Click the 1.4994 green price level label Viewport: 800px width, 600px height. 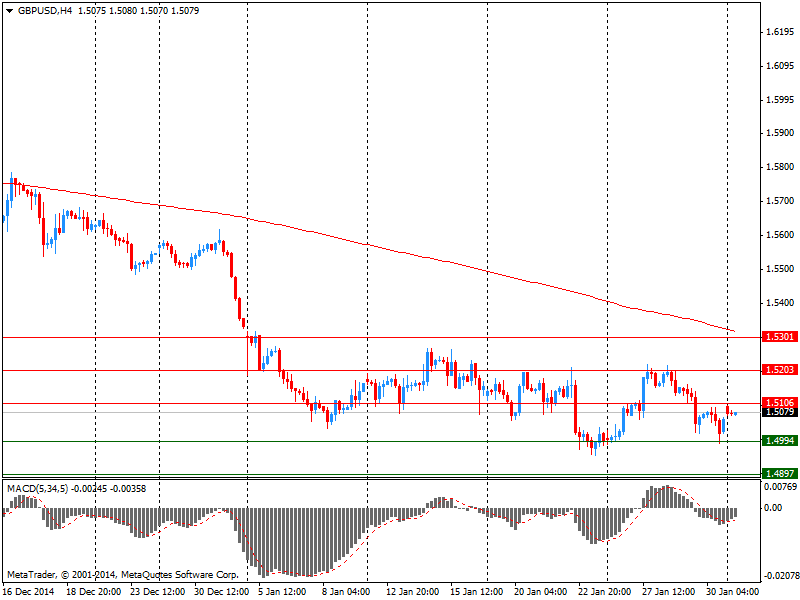tap(780, 441)
